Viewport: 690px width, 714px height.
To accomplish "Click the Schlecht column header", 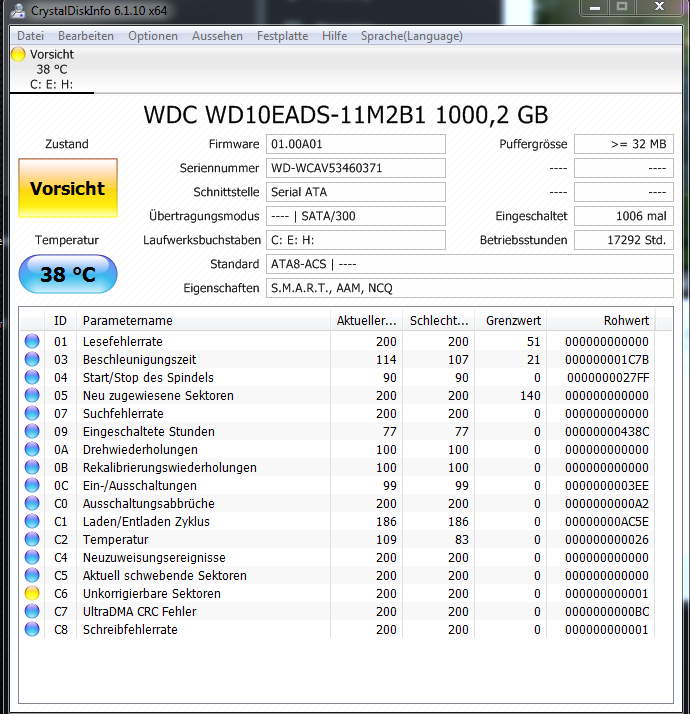I will [x=439, y=321].
